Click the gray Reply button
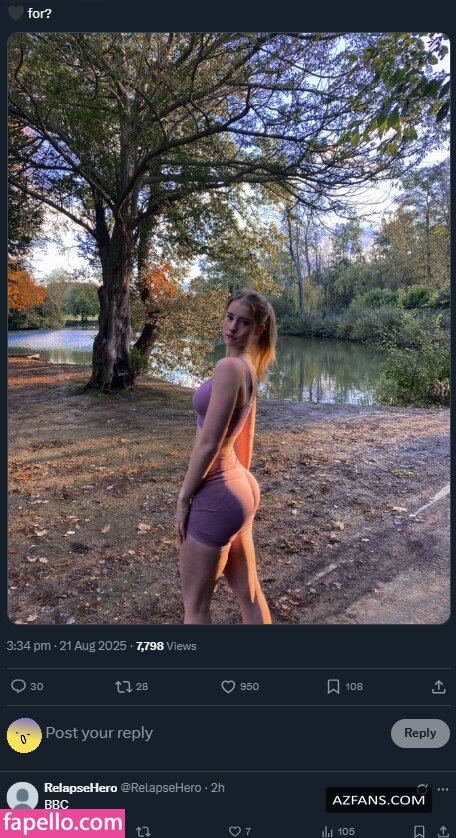This screenshot has width=456, height=838. tap(420, 733)
